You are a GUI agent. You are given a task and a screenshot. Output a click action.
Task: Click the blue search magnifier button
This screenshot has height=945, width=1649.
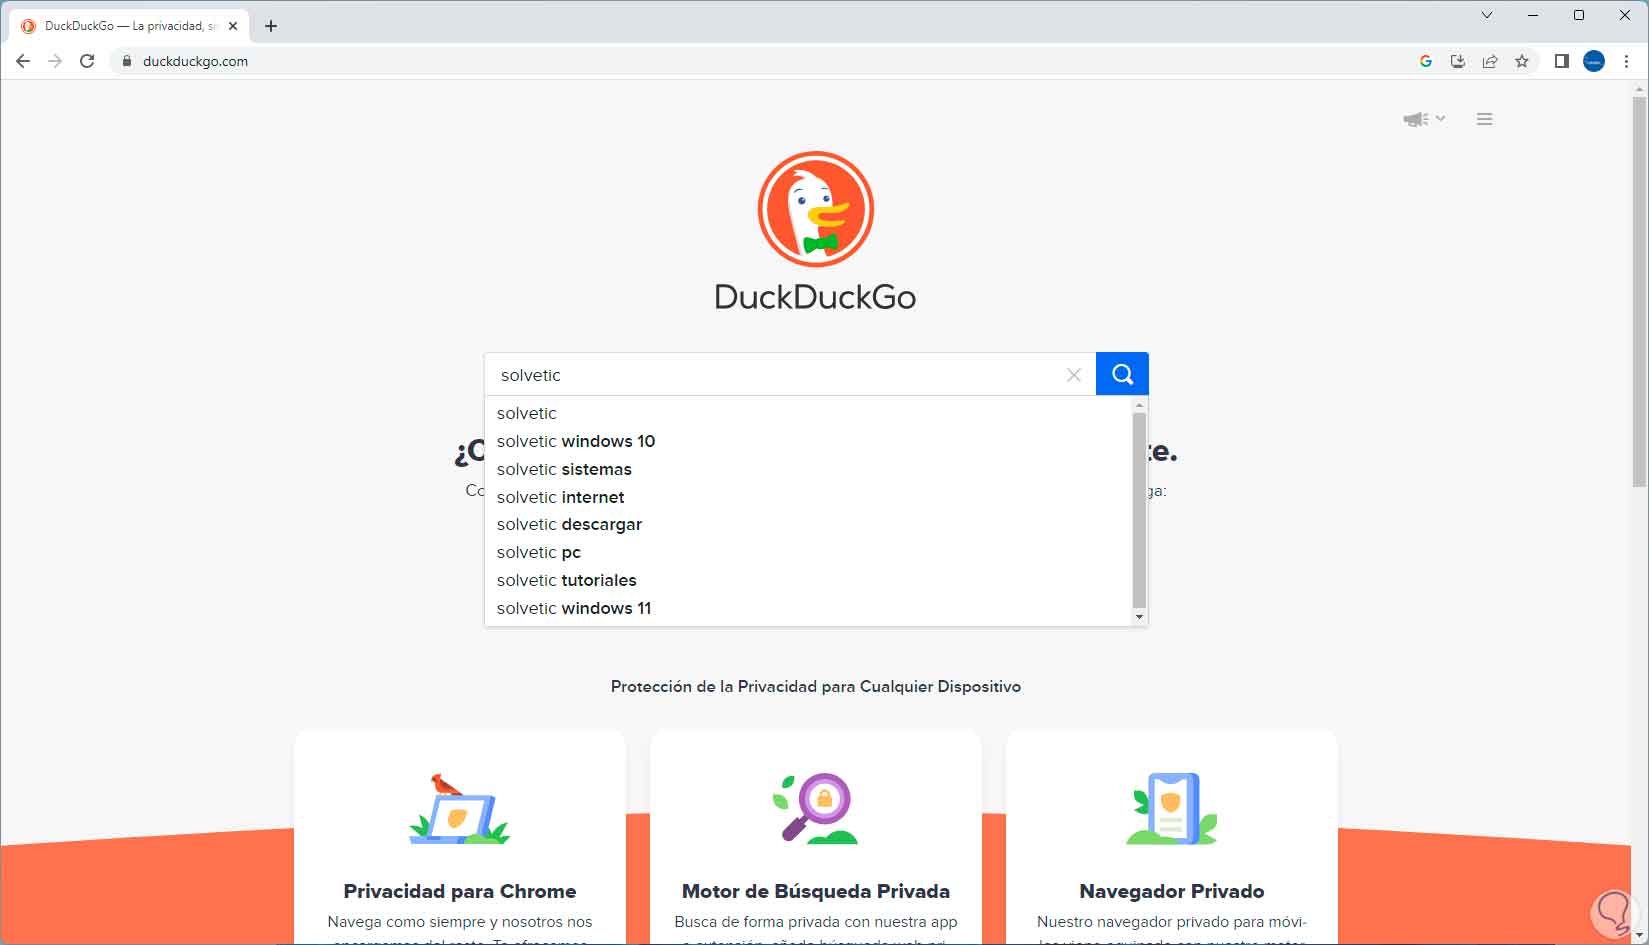point(1122,374)
